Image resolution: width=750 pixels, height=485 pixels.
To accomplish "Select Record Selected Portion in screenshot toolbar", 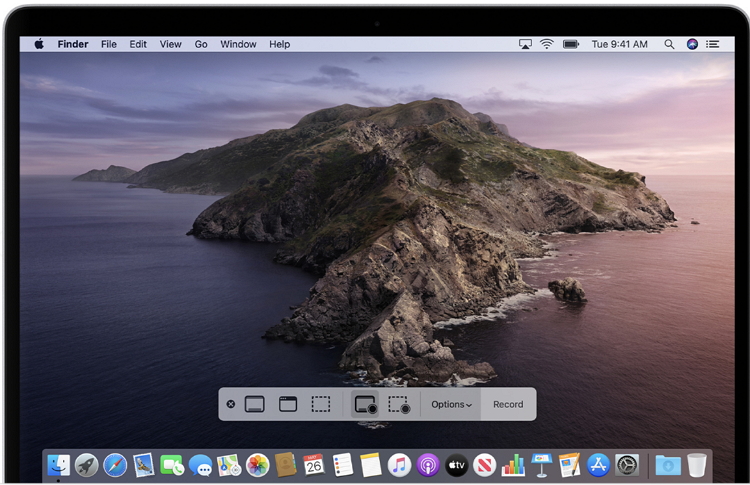I will tap(399, 404).
